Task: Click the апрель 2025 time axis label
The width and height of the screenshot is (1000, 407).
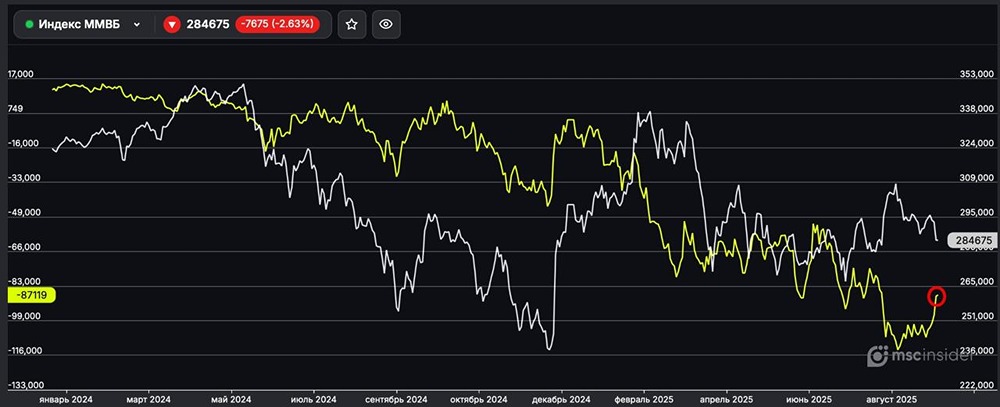Action: 726,399
